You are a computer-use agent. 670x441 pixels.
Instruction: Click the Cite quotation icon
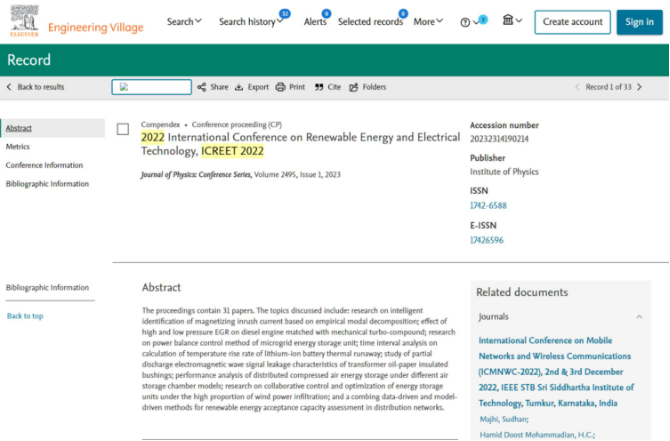(319, 87)
